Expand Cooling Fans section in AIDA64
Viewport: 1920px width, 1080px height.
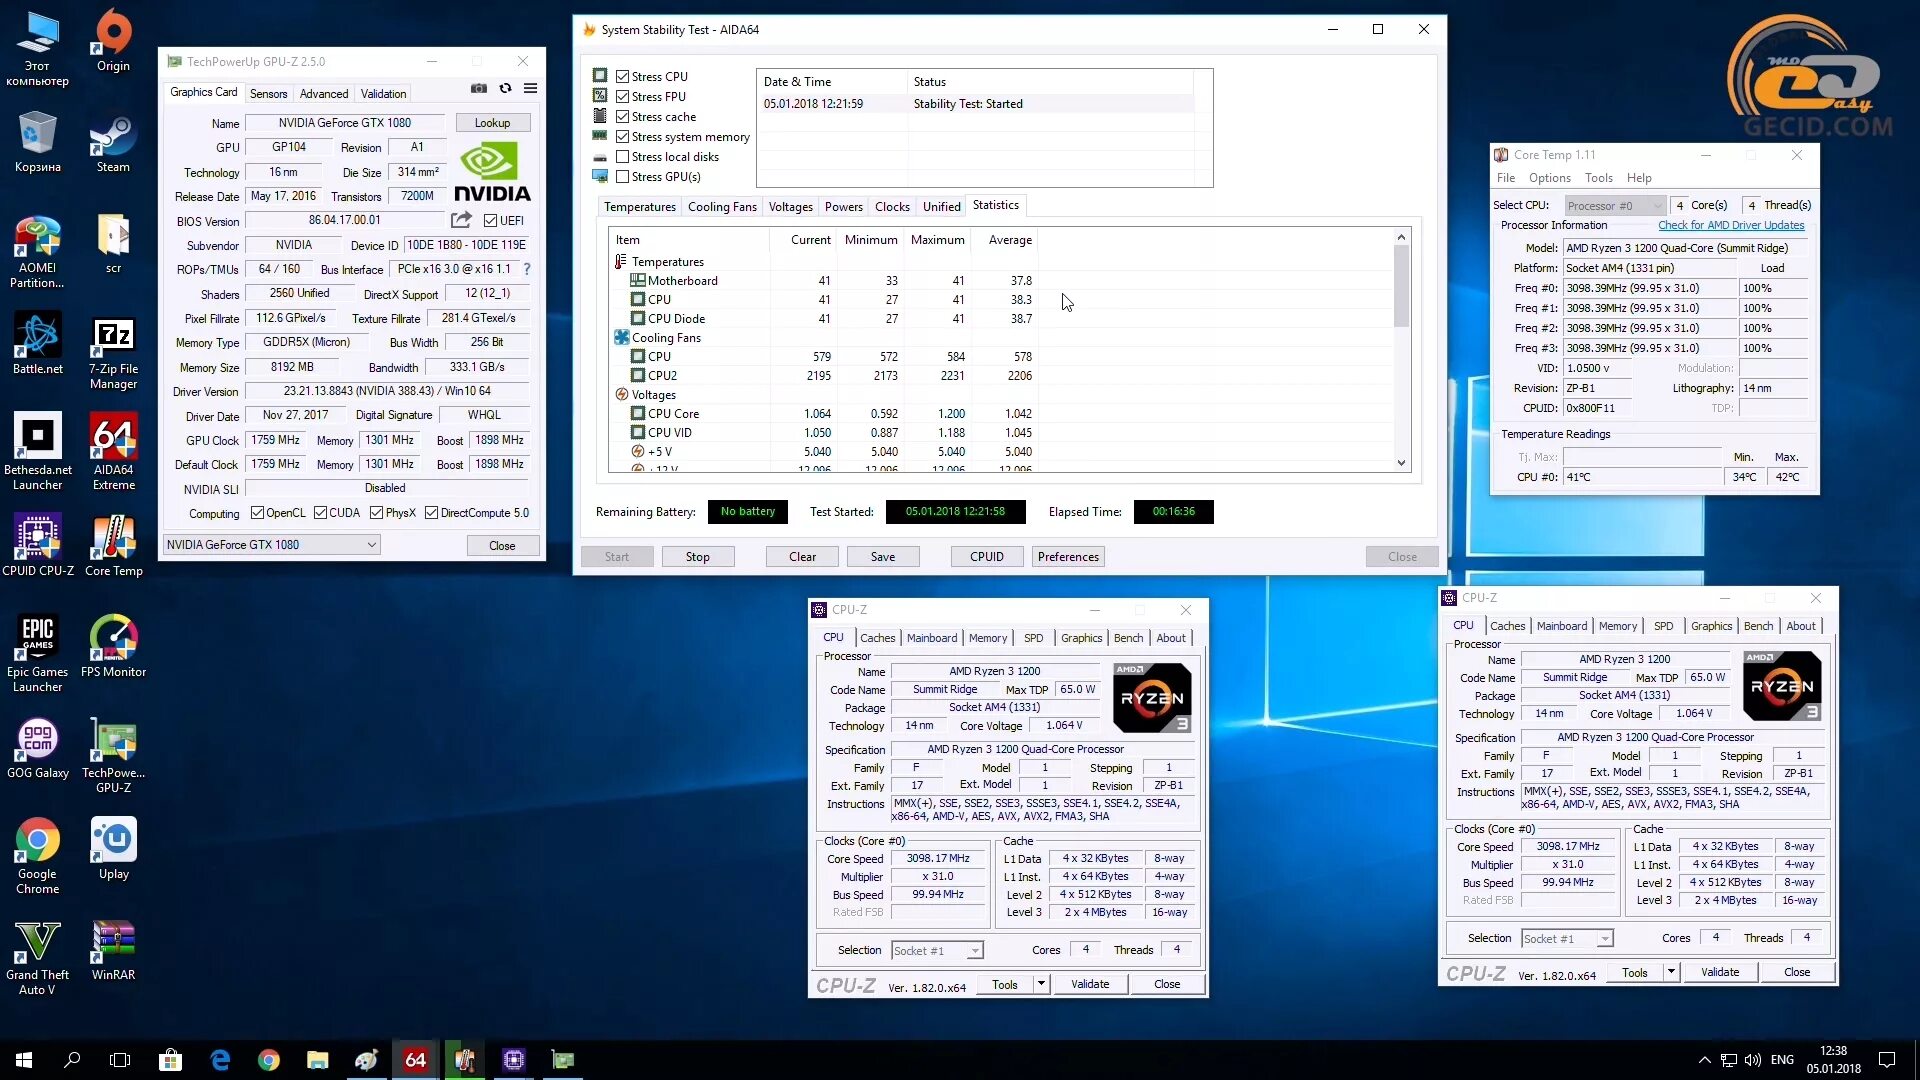click(x=622, y=338)
